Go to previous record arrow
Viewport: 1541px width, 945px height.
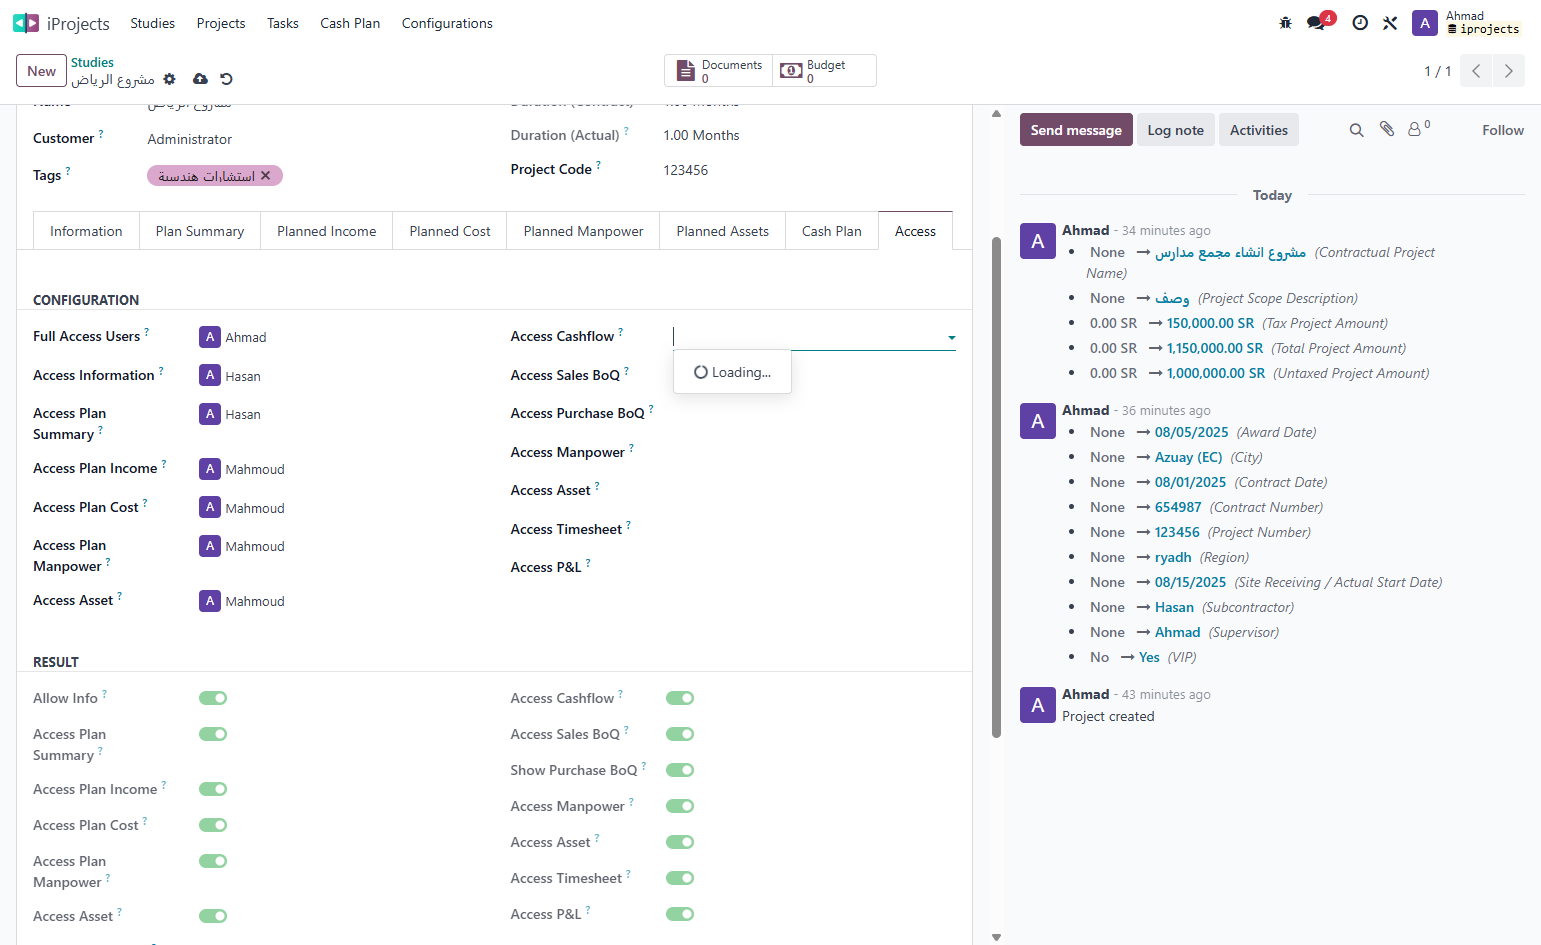pyautogui.click(x=1476, y=71)
